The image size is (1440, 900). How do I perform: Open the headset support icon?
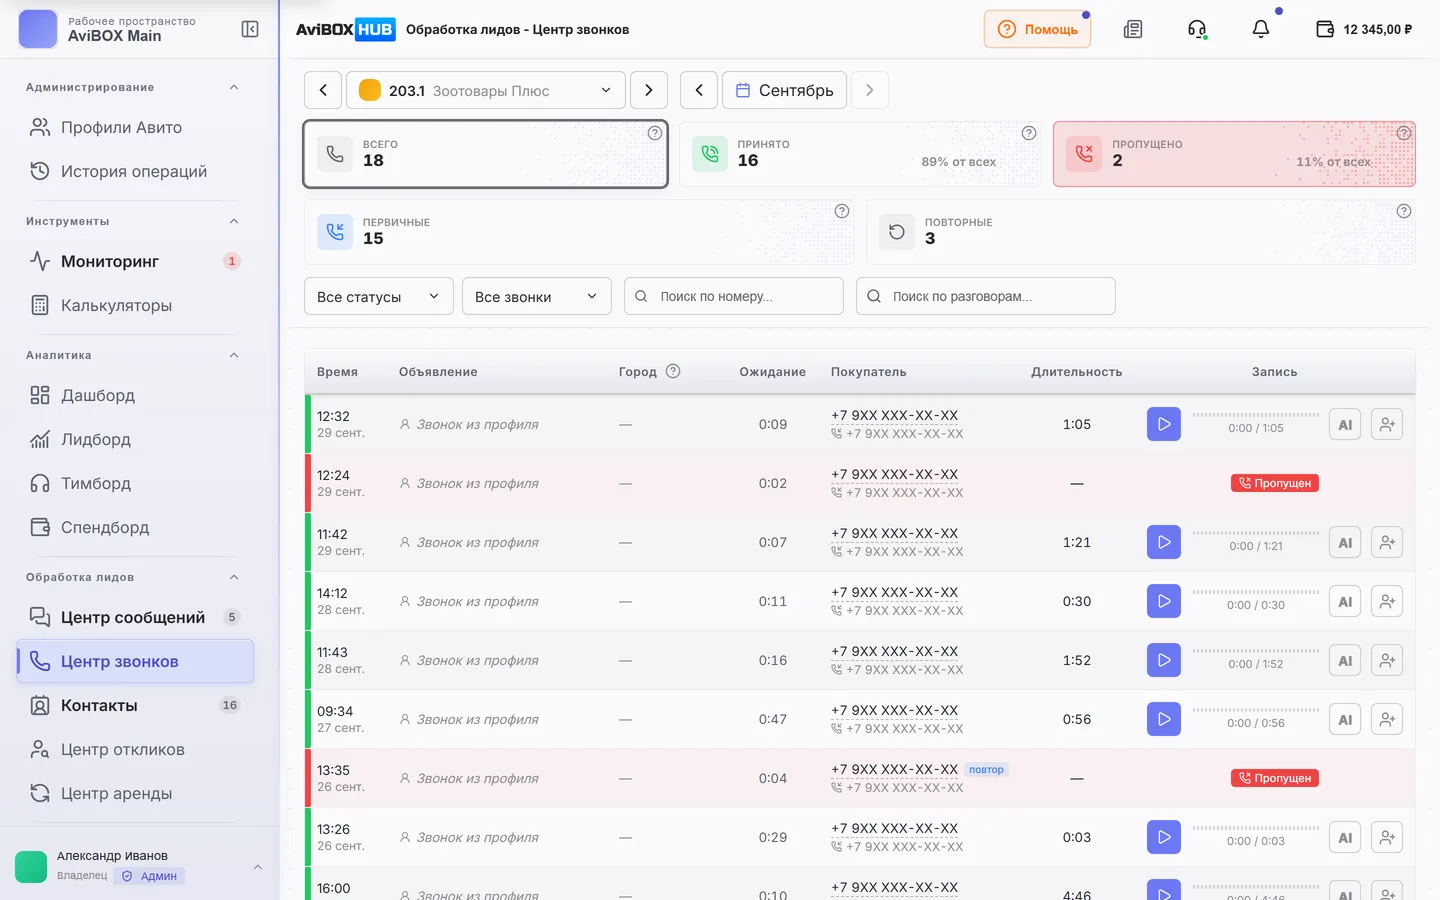click(1197, 29)
